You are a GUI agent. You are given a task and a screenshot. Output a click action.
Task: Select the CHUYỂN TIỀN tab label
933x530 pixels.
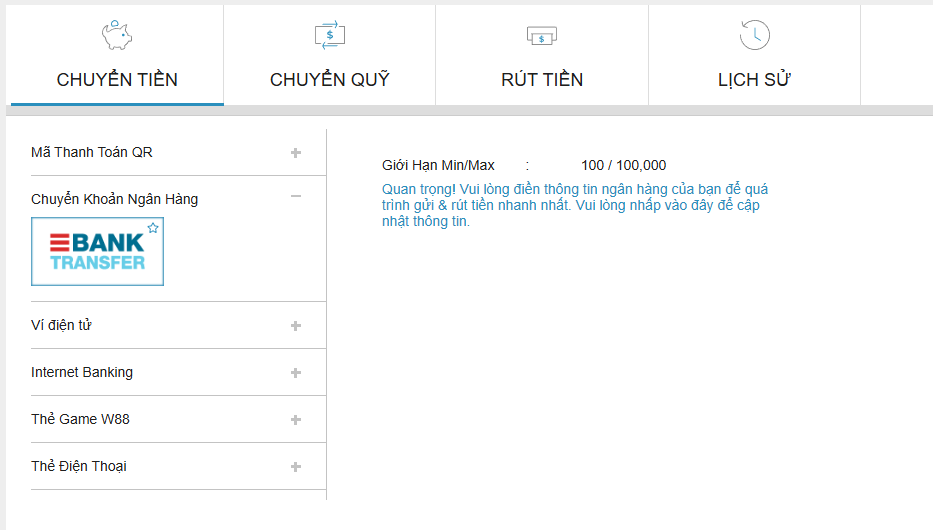tap(117, 80)
